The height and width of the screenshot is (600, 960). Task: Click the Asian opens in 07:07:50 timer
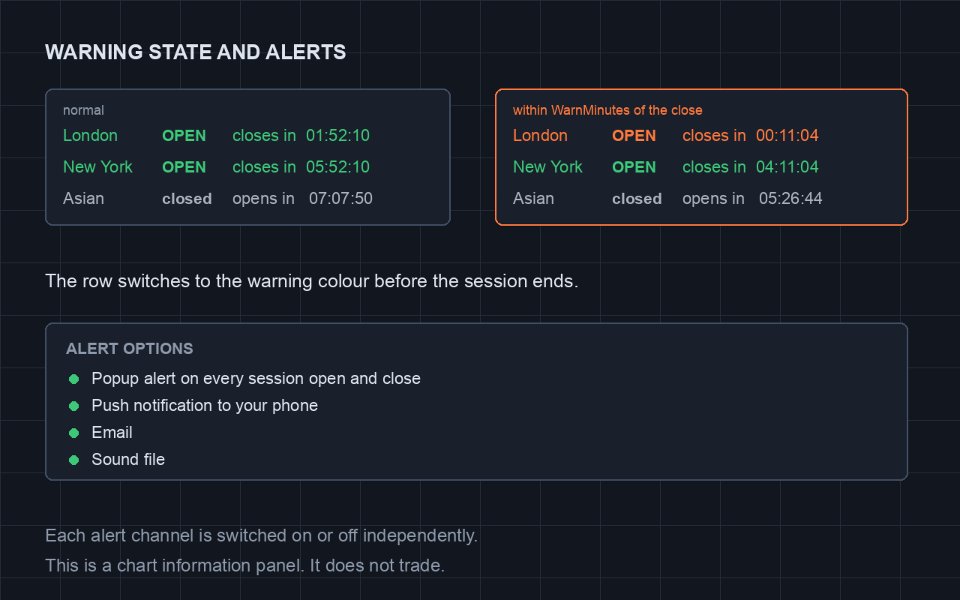(340, 198)
